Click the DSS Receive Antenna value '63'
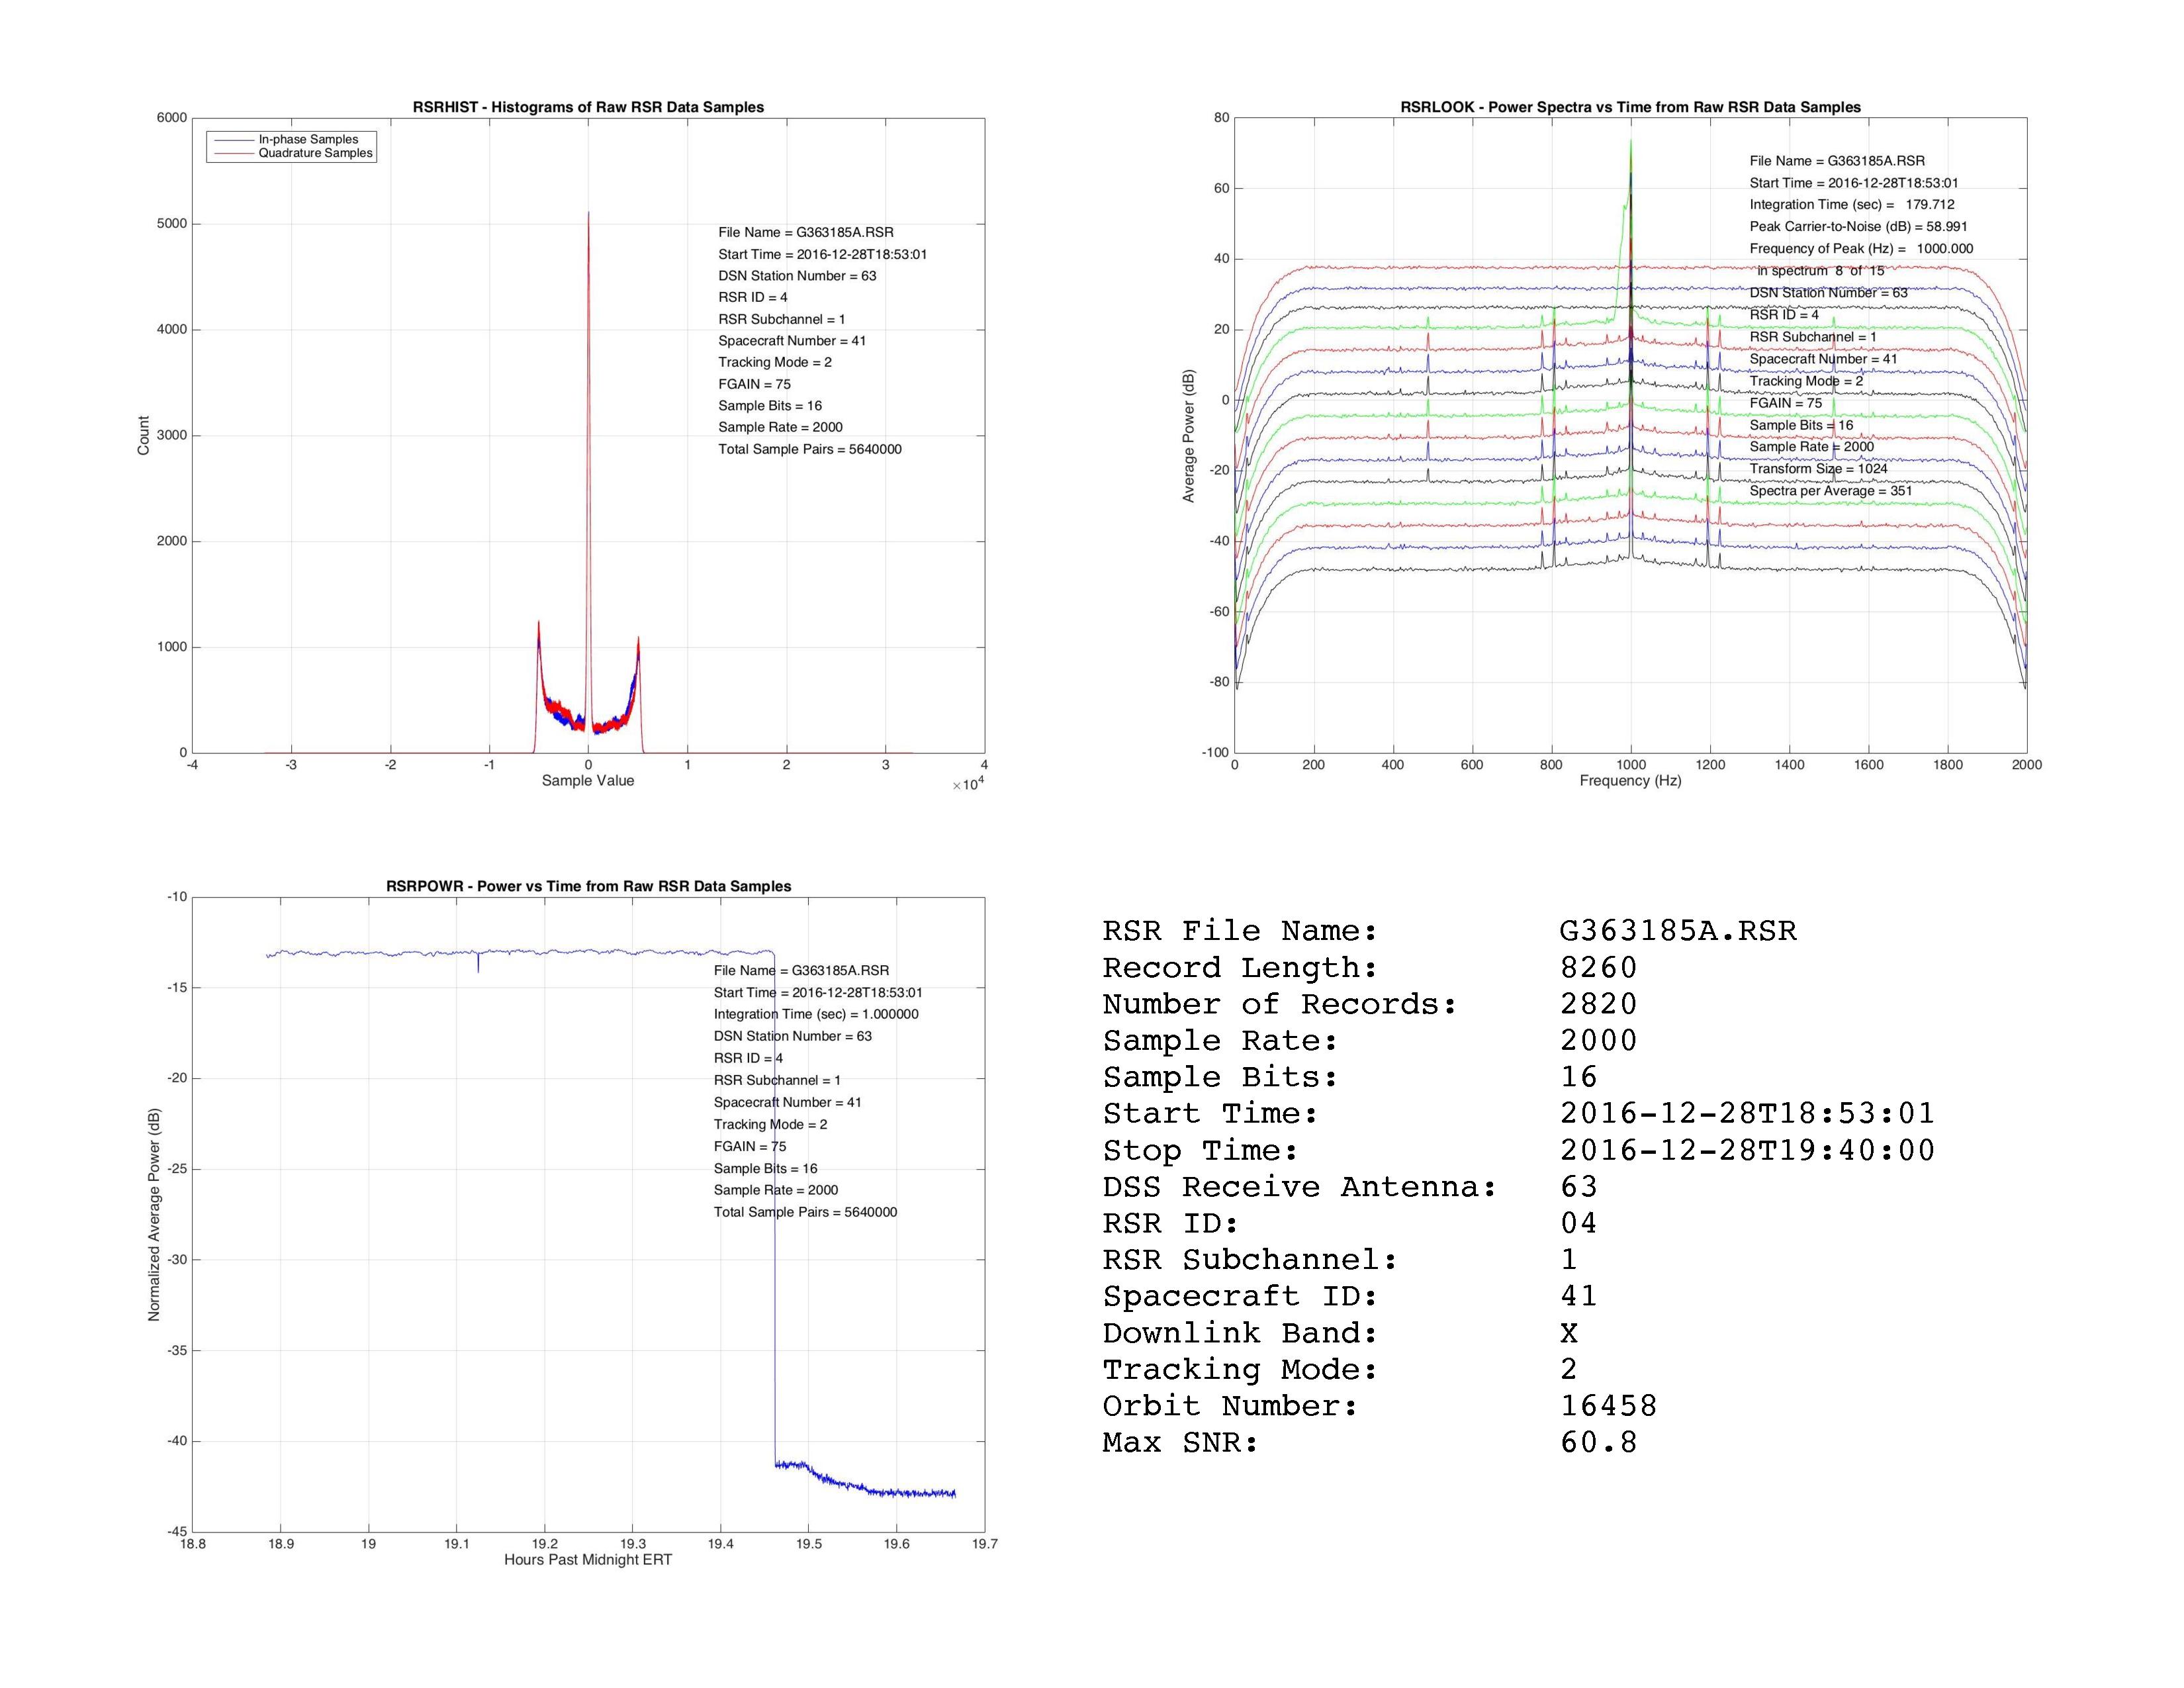Viewport: 2184px width, 1688px height. click(1579, 1187)
